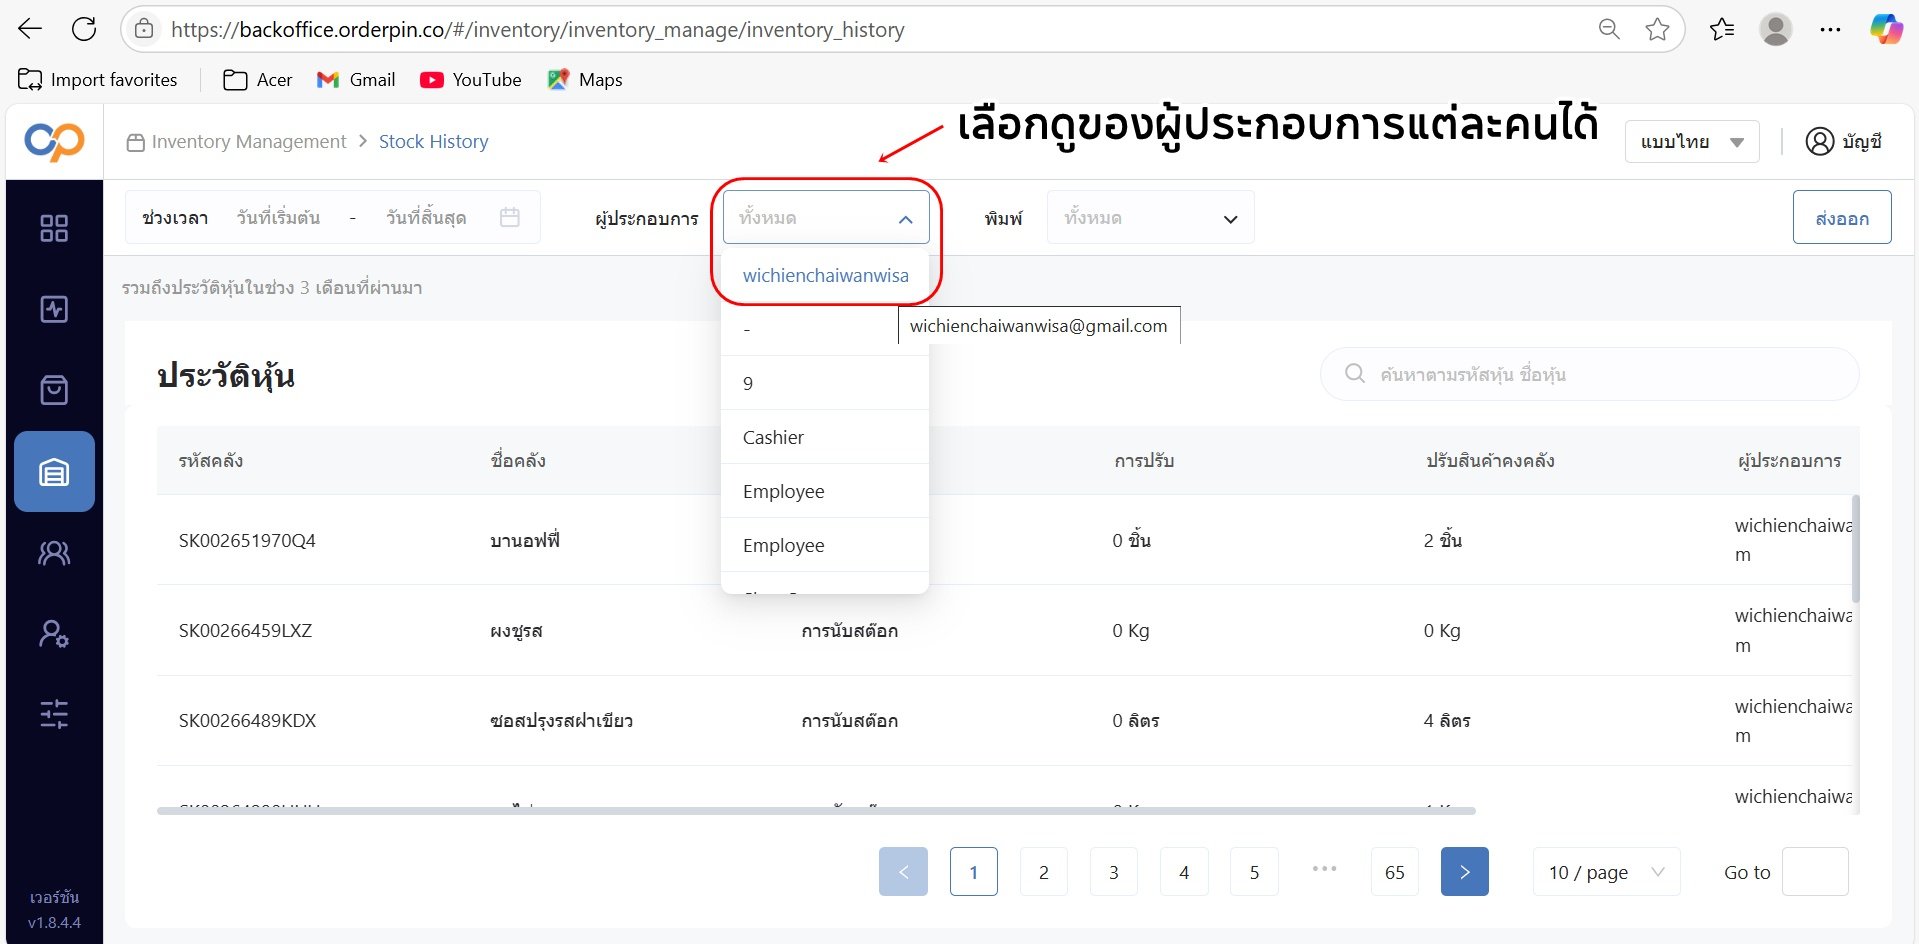Click the ปรับสินค้าคงคลัง column header
This screenshot has height=944, width=1919.
click(1490, 461)
